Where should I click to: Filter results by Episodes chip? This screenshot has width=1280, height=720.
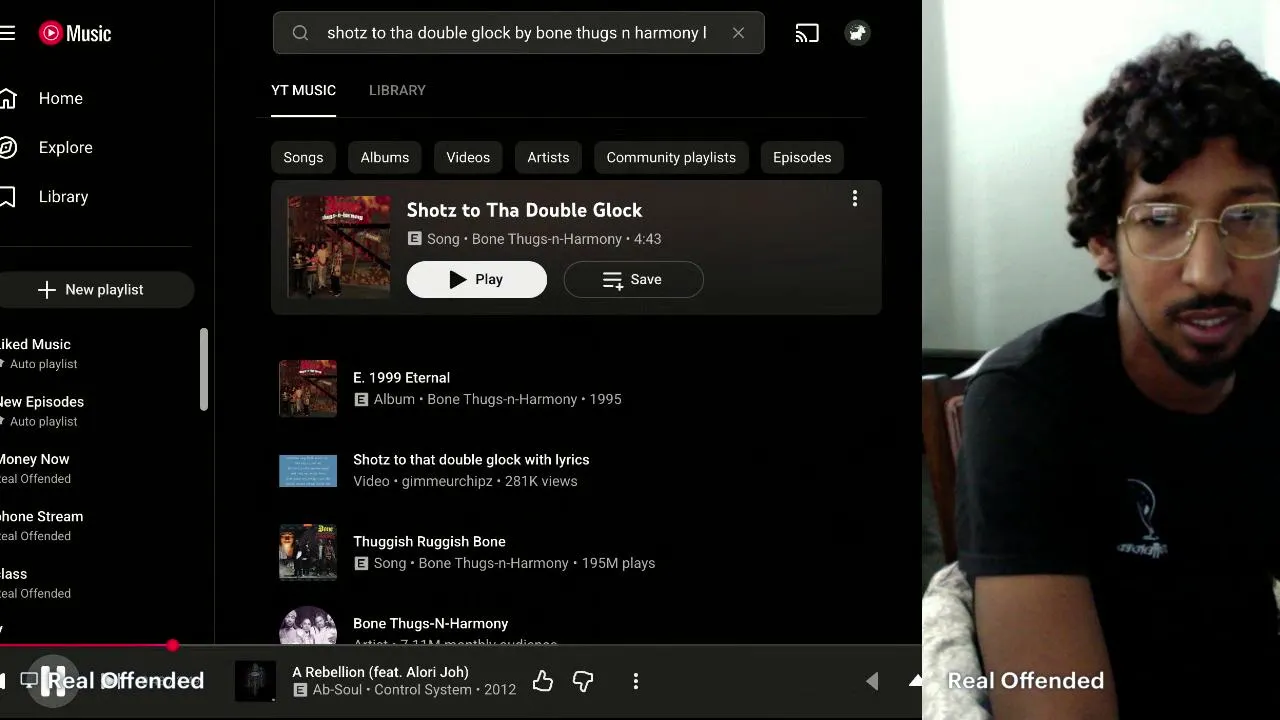(802, 157)
